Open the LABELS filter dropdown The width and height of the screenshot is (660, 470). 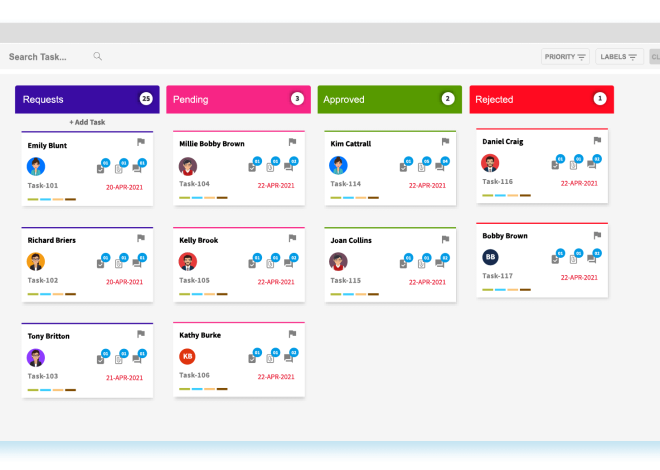(619, 57)
